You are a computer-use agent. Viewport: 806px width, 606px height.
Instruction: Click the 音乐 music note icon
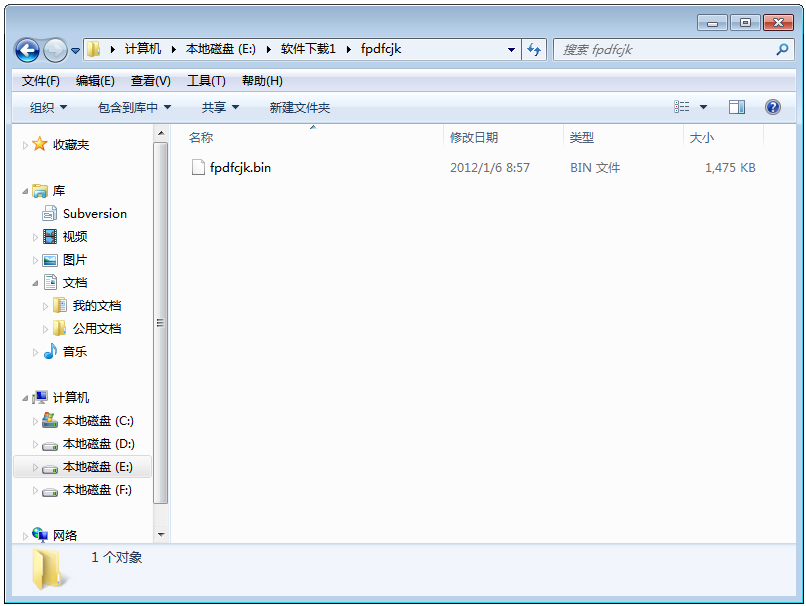coord(50,351)
